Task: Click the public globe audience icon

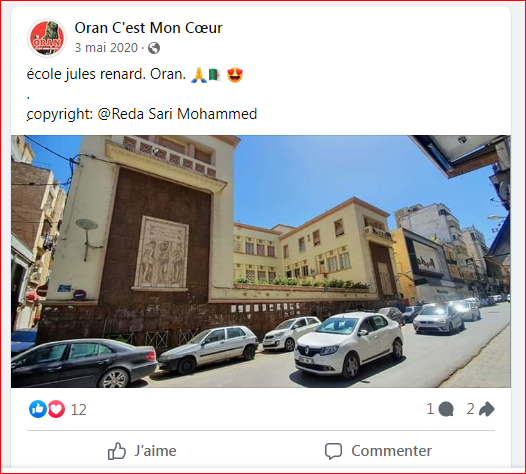Action: (x=154, y=48)
